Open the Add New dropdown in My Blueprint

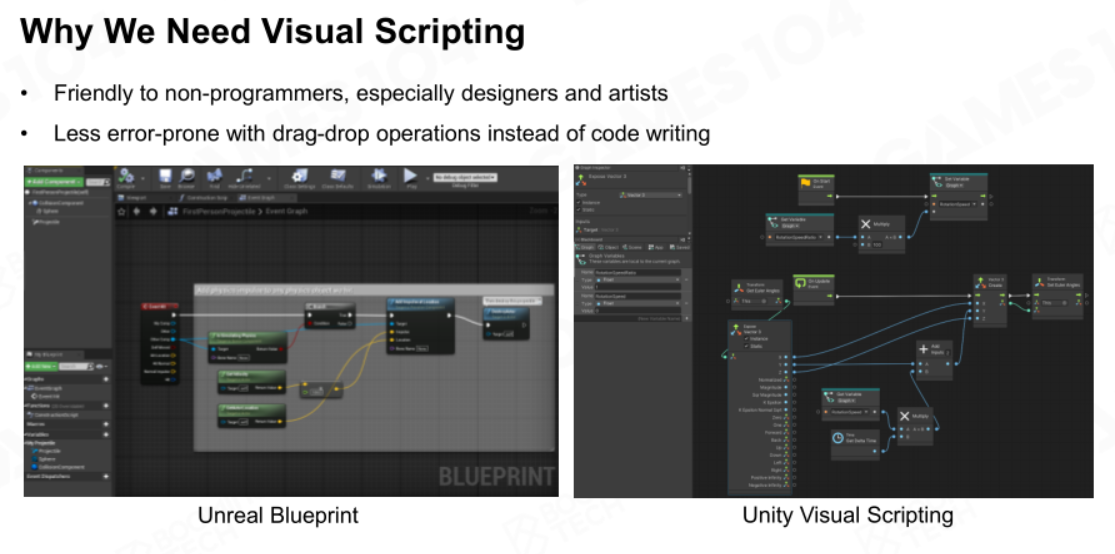pyautogui.click(x=41, y=366)
